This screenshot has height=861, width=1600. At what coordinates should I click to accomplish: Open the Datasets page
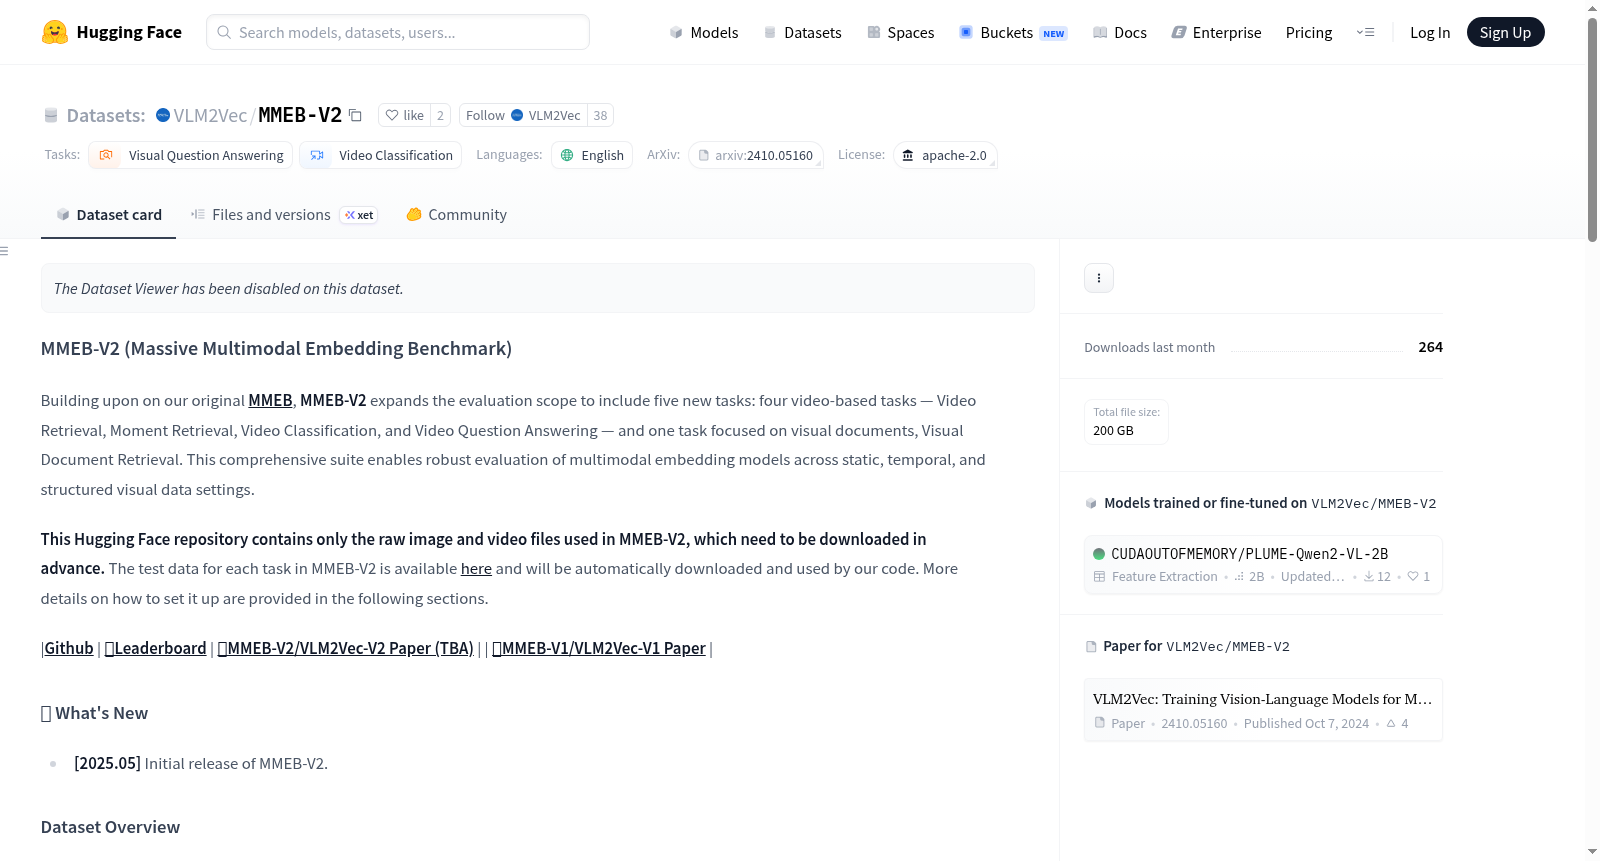(x=803, y=32)
